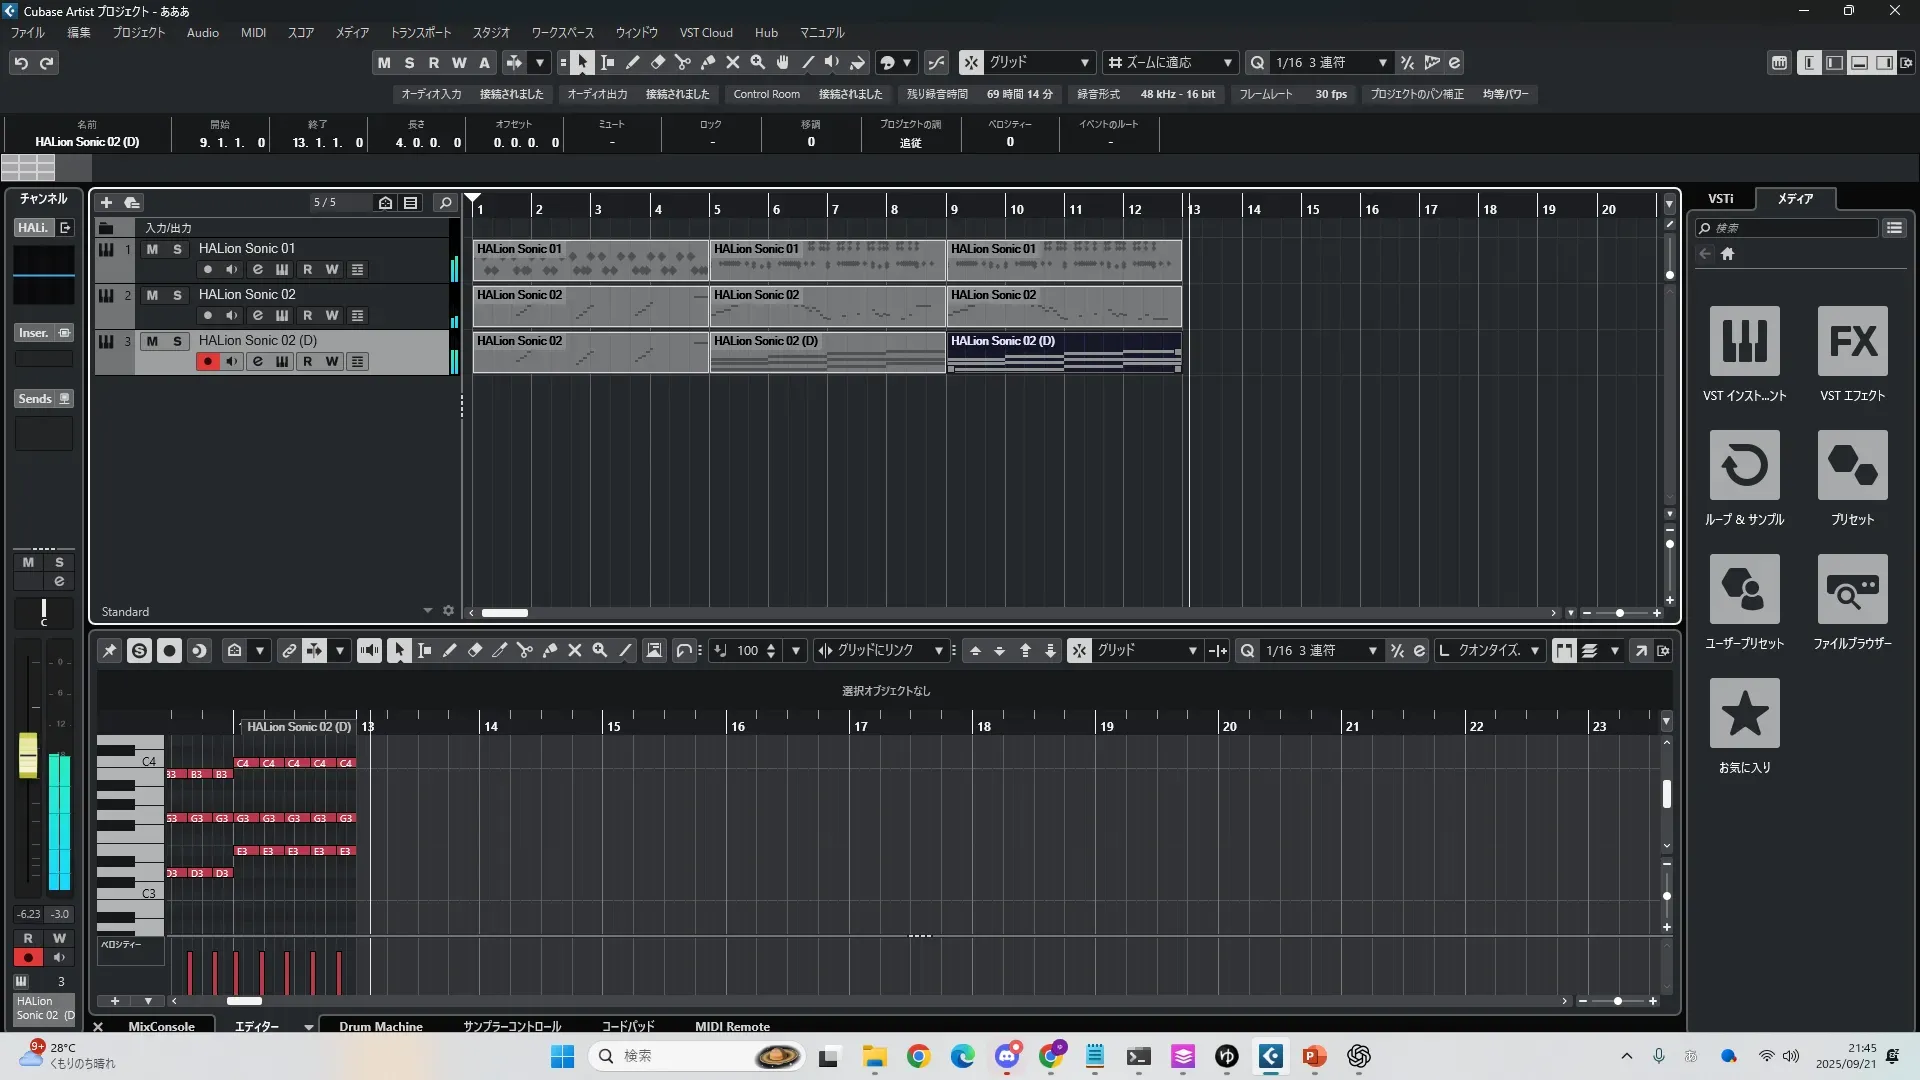
Task: Open Loops & Samples media tile
Action: (1744, 465)
